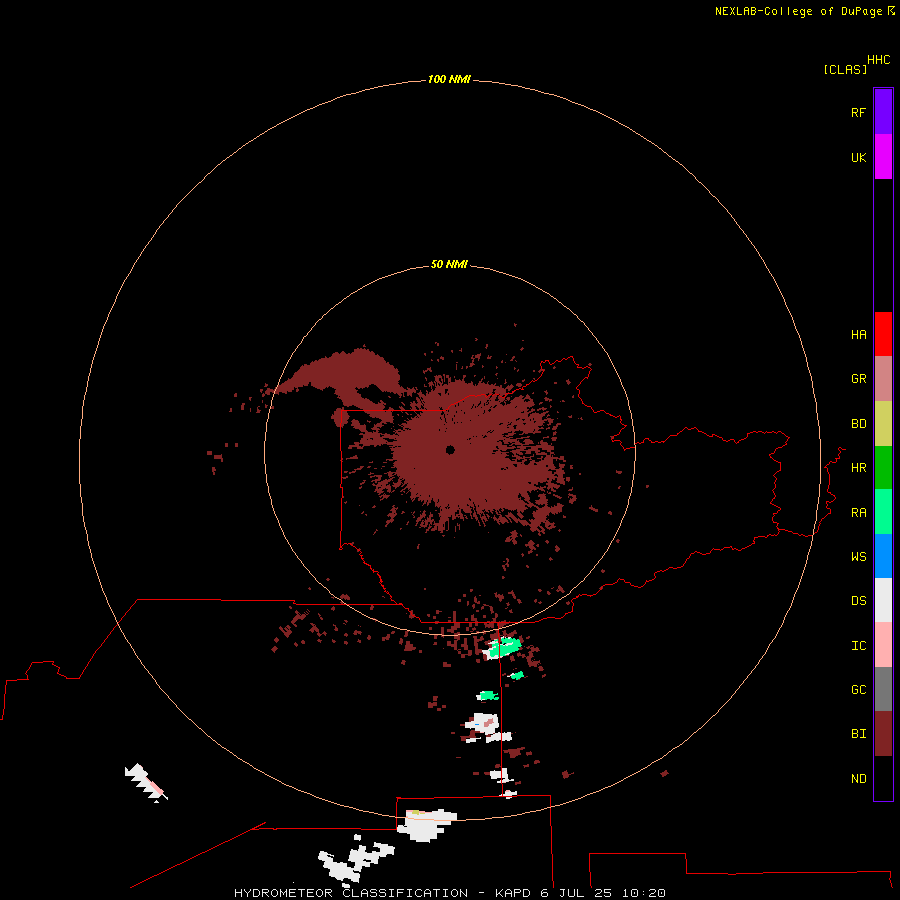Click the HR legend label
Screen dimensions: 900x900
(x=859, y=468)
